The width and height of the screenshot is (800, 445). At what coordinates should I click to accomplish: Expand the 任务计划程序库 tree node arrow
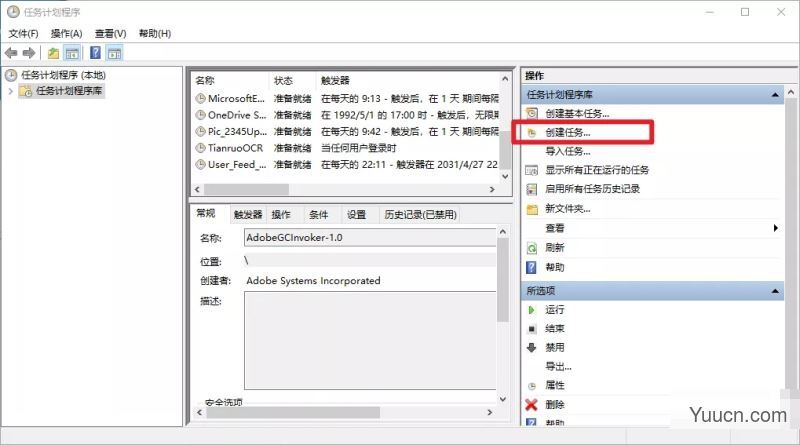click(11, 91)
